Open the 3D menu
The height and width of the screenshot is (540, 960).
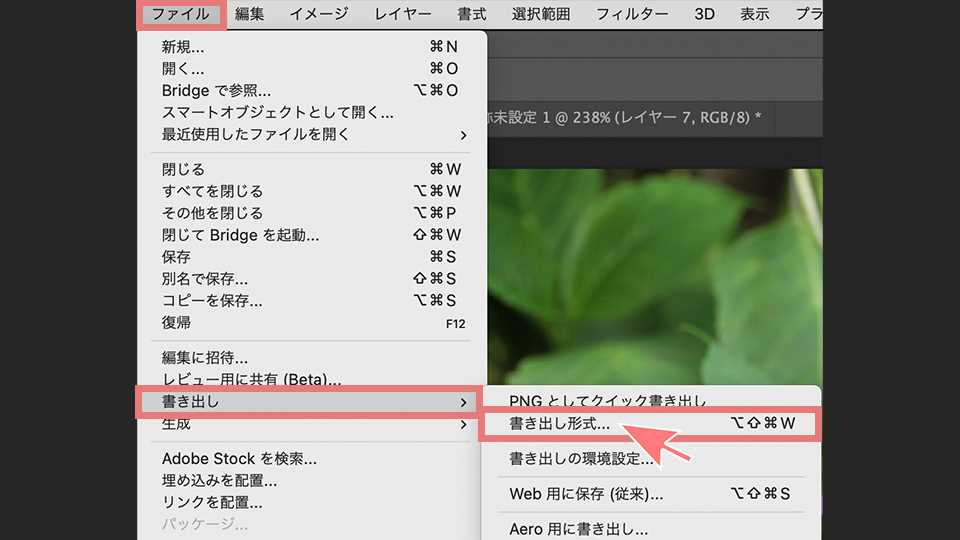[704, 14]
